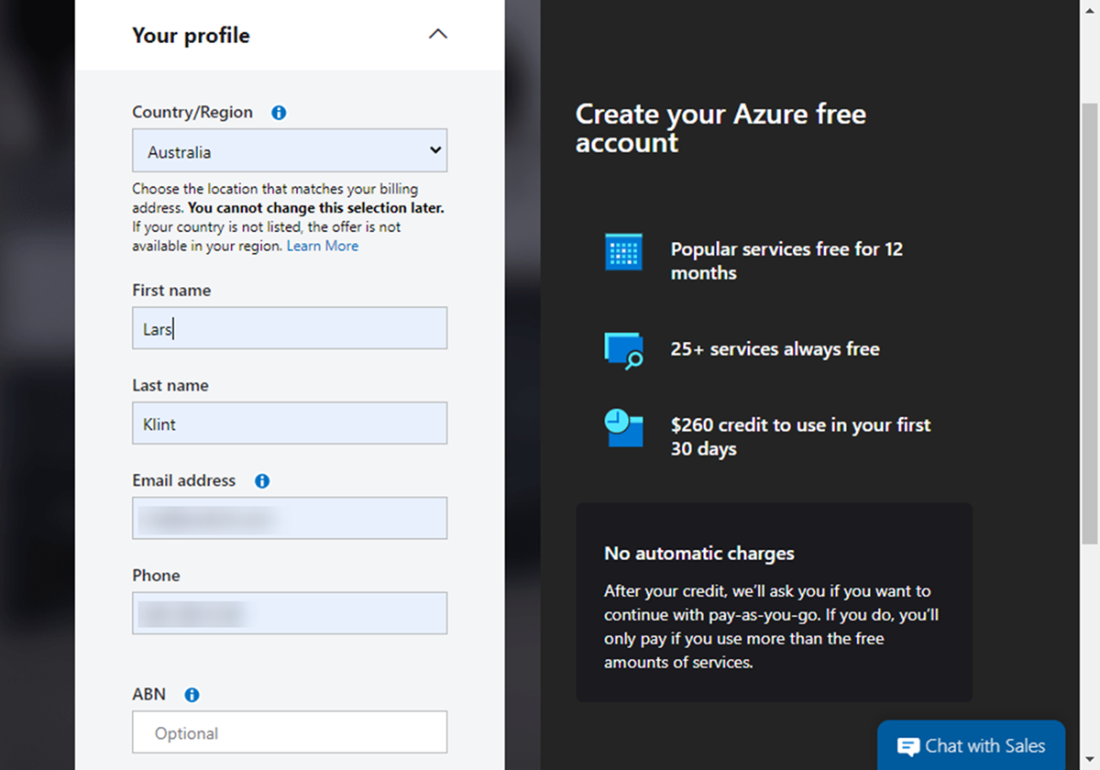Image resolution: width=1100 pixels, height=770 pixels.
Task: Click the Phone number input field
Action: tap(289, 613)
